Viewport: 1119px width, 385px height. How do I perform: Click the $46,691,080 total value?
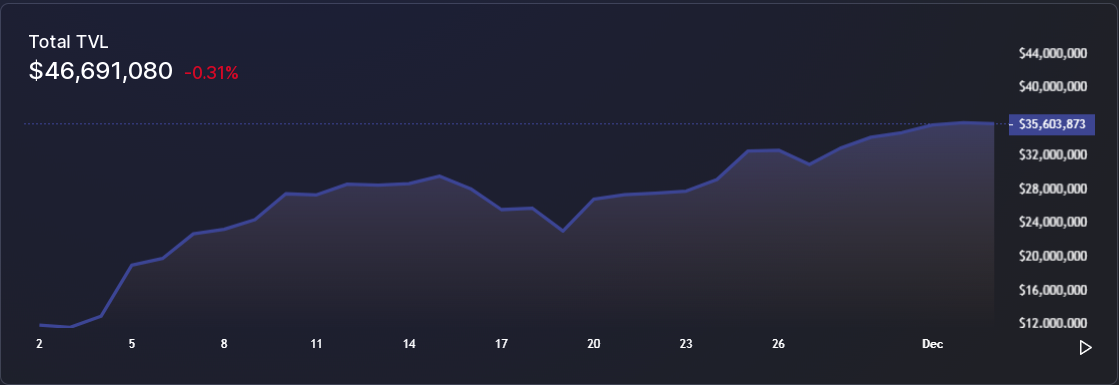coord(101,71)
